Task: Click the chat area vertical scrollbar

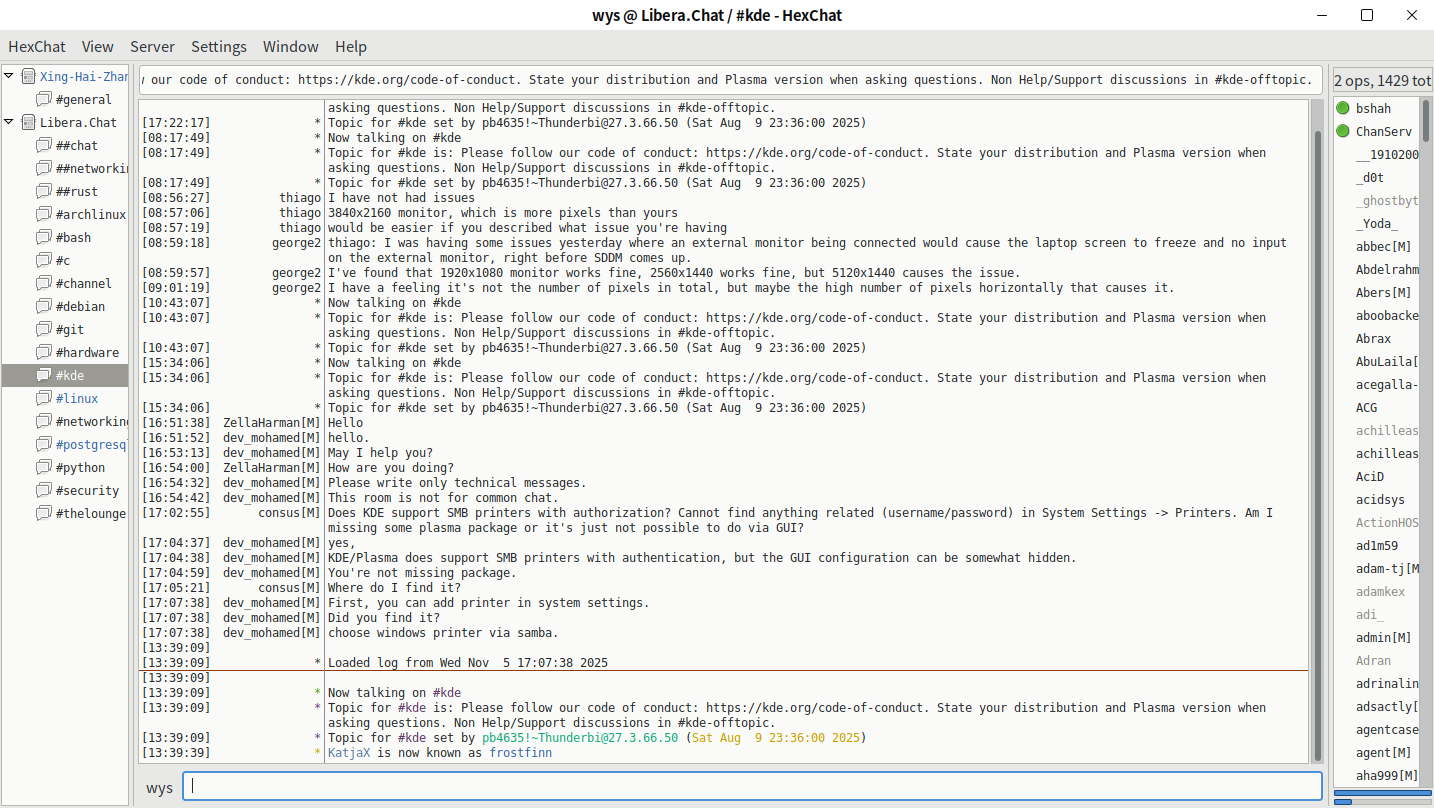Action: (x=1317, y=430)
